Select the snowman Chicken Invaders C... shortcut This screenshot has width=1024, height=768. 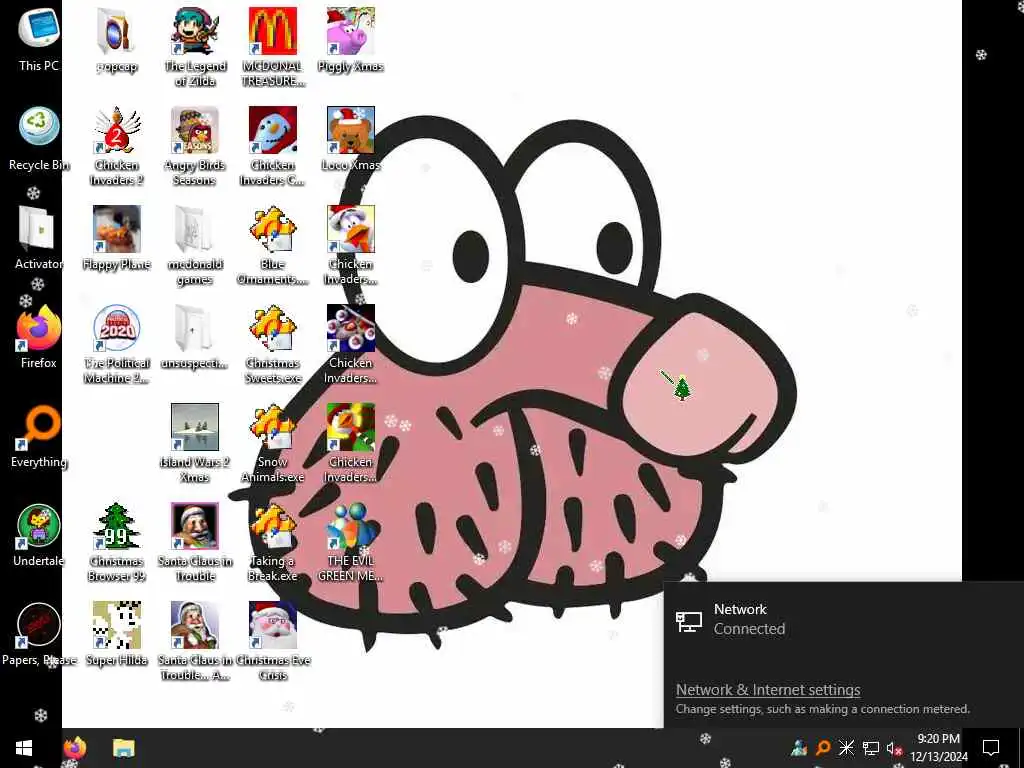tap(272, 130)
